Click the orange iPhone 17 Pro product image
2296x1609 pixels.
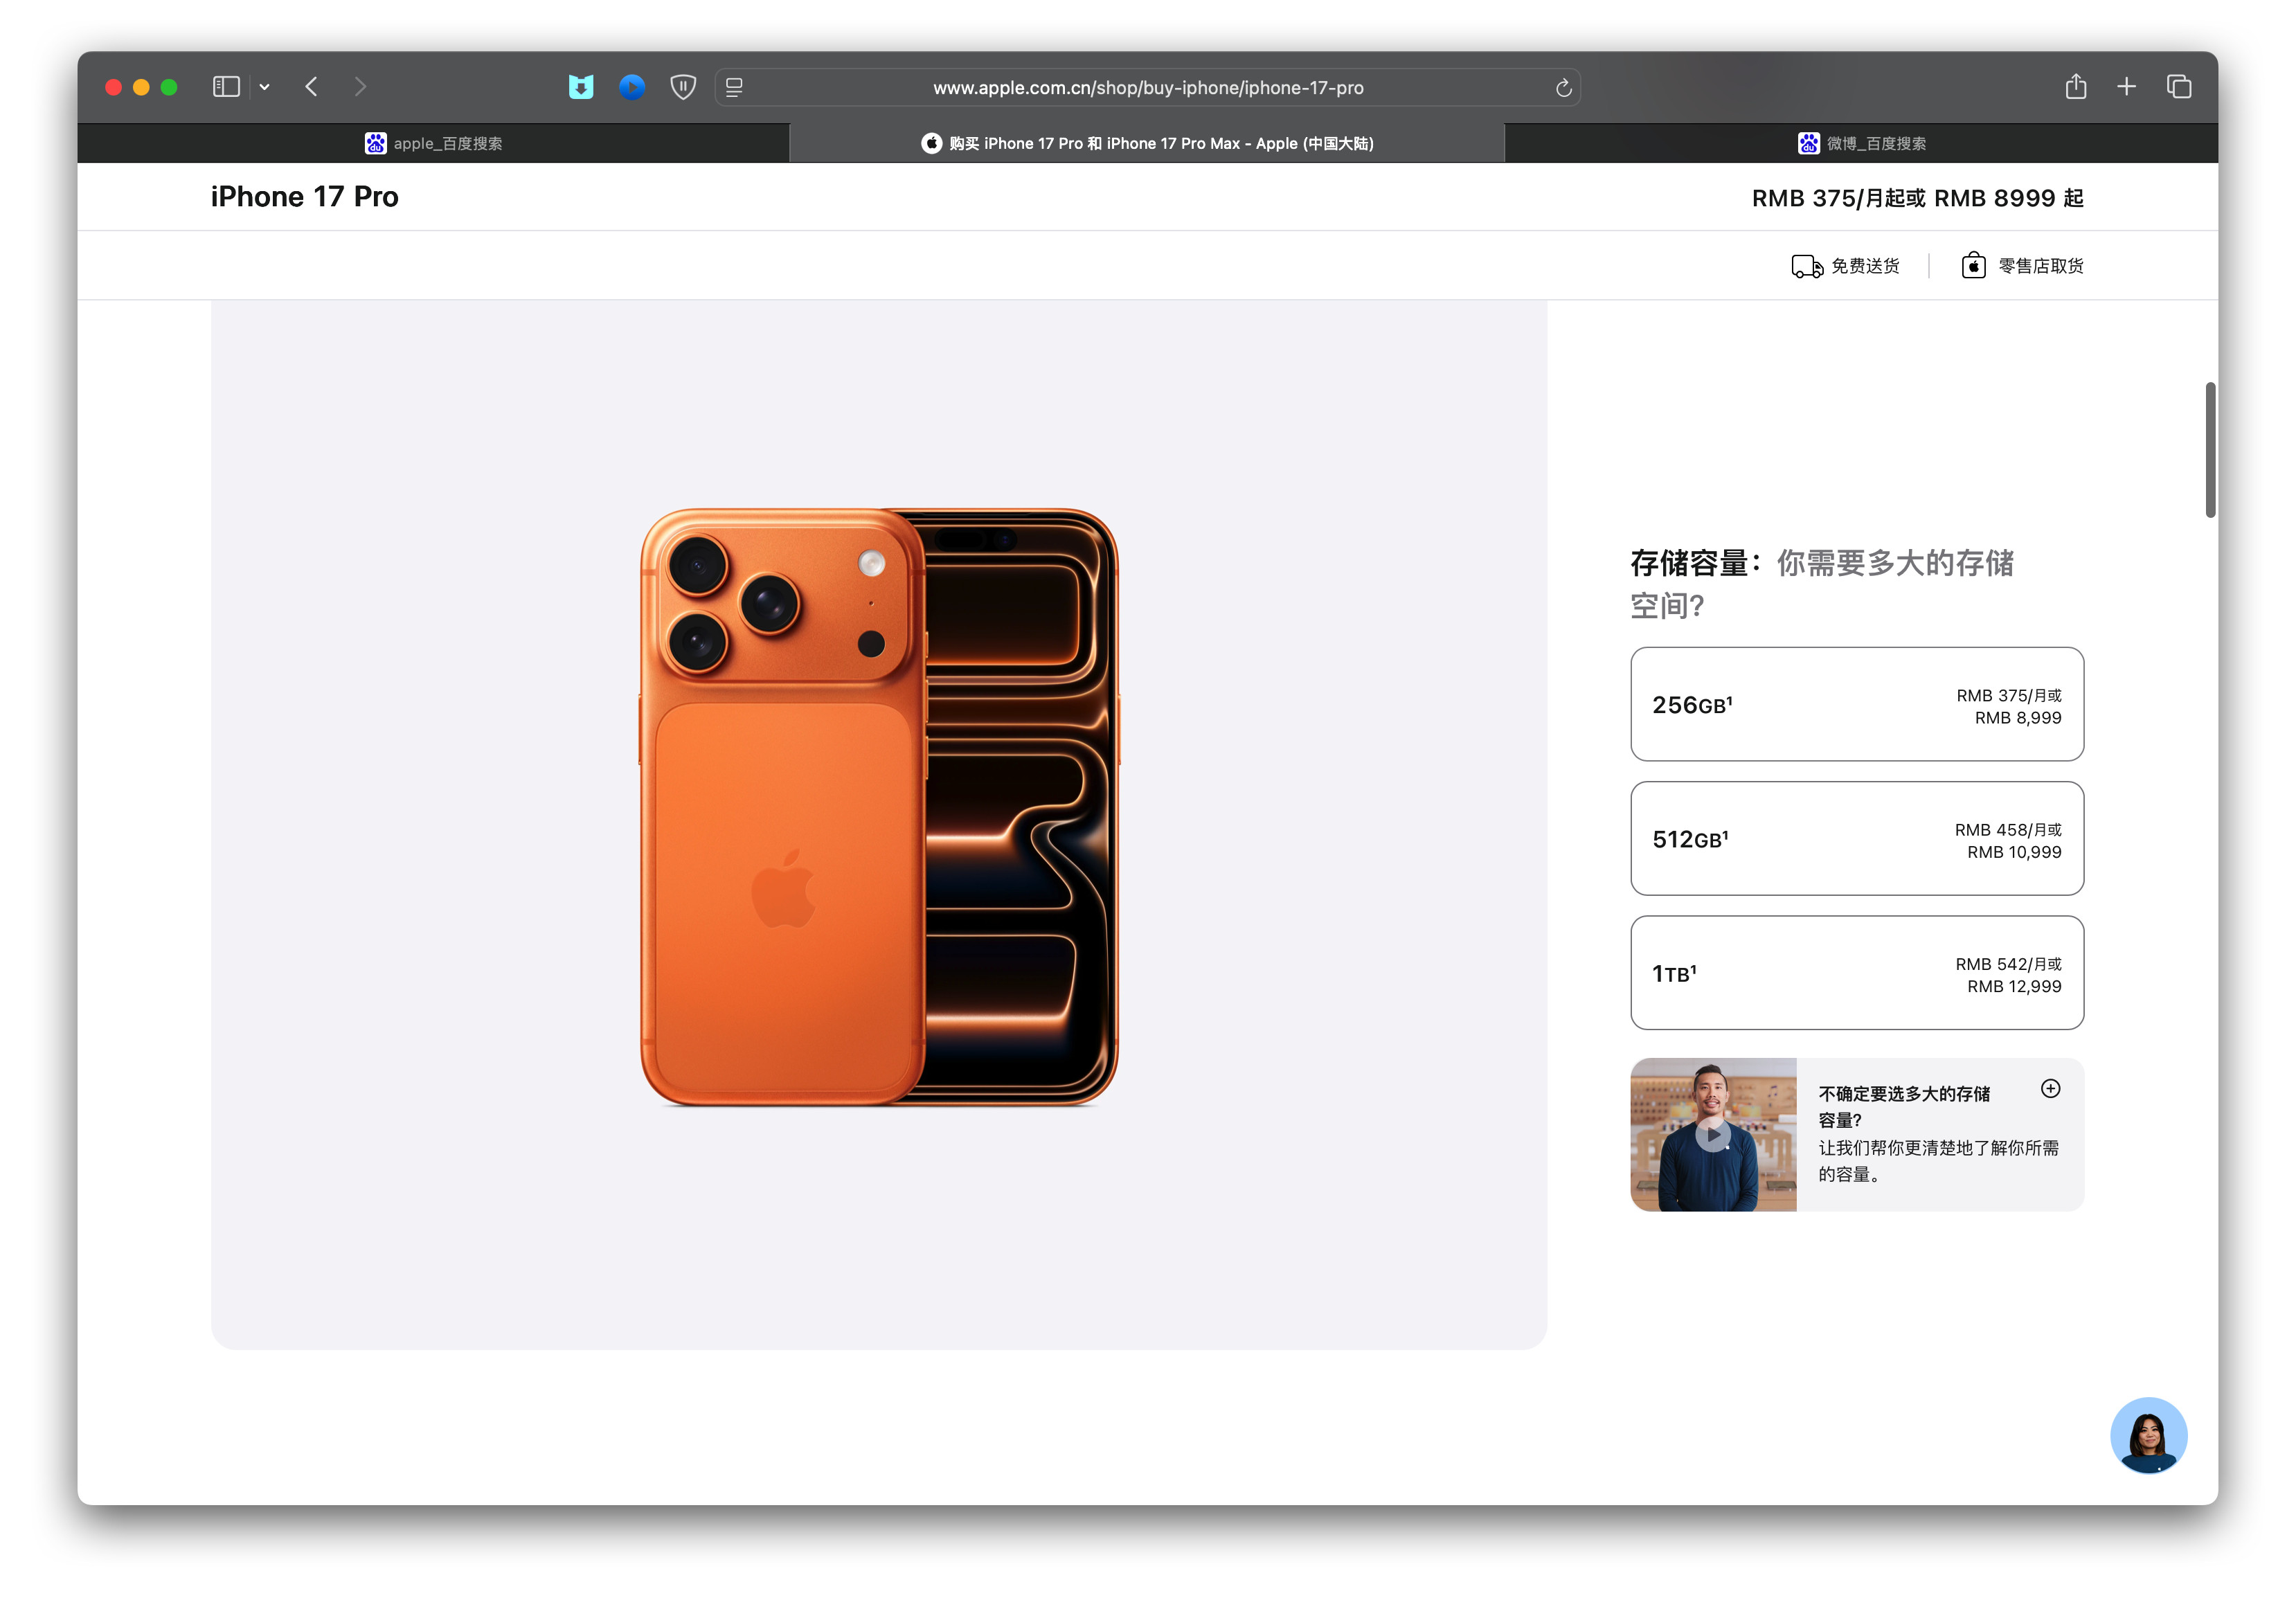point(879,807)
